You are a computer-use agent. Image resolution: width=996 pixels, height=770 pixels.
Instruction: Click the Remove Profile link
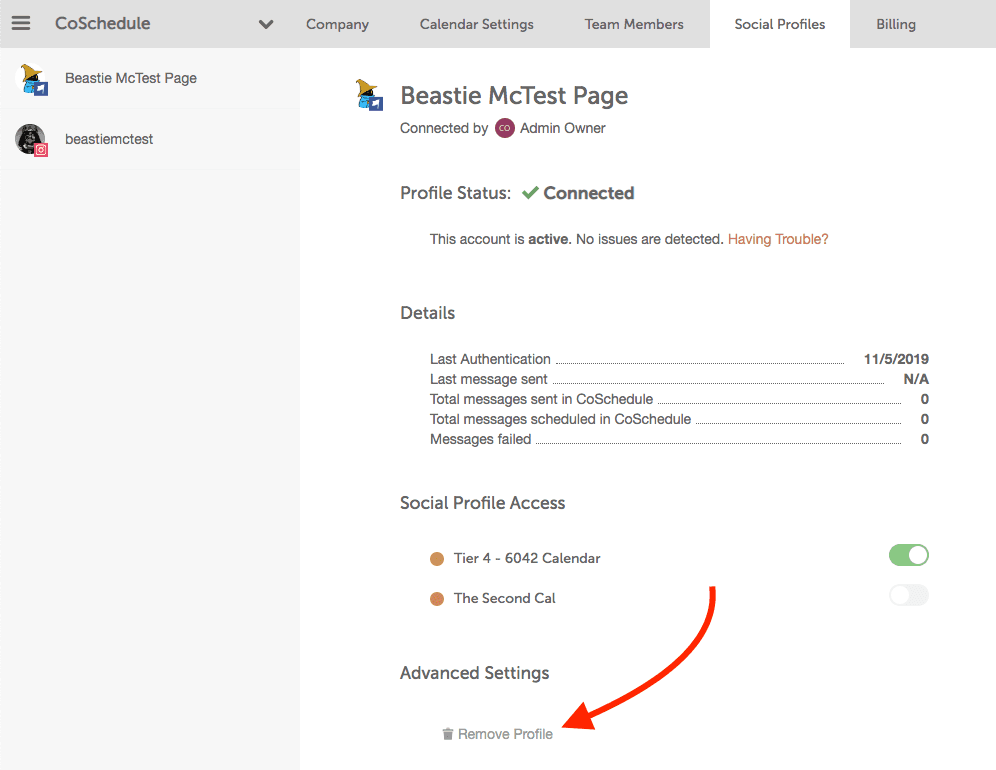point(505,734)
